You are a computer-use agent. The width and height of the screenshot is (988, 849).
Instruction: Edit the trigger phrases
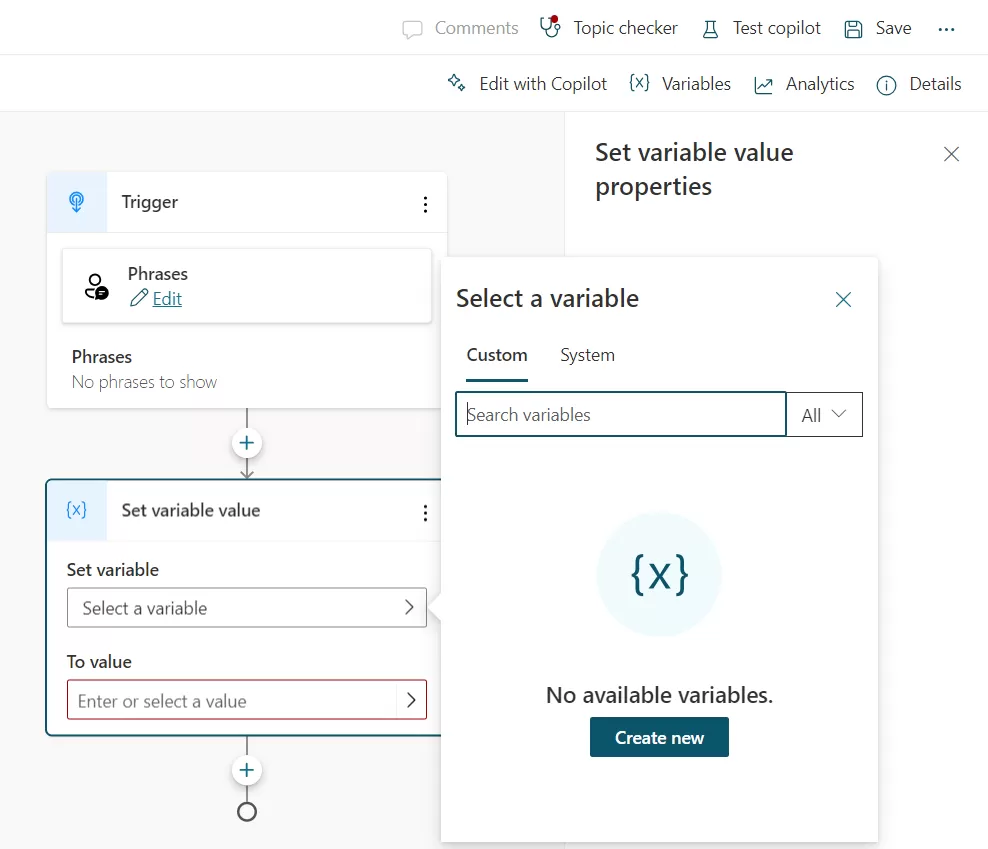(166, 298)
